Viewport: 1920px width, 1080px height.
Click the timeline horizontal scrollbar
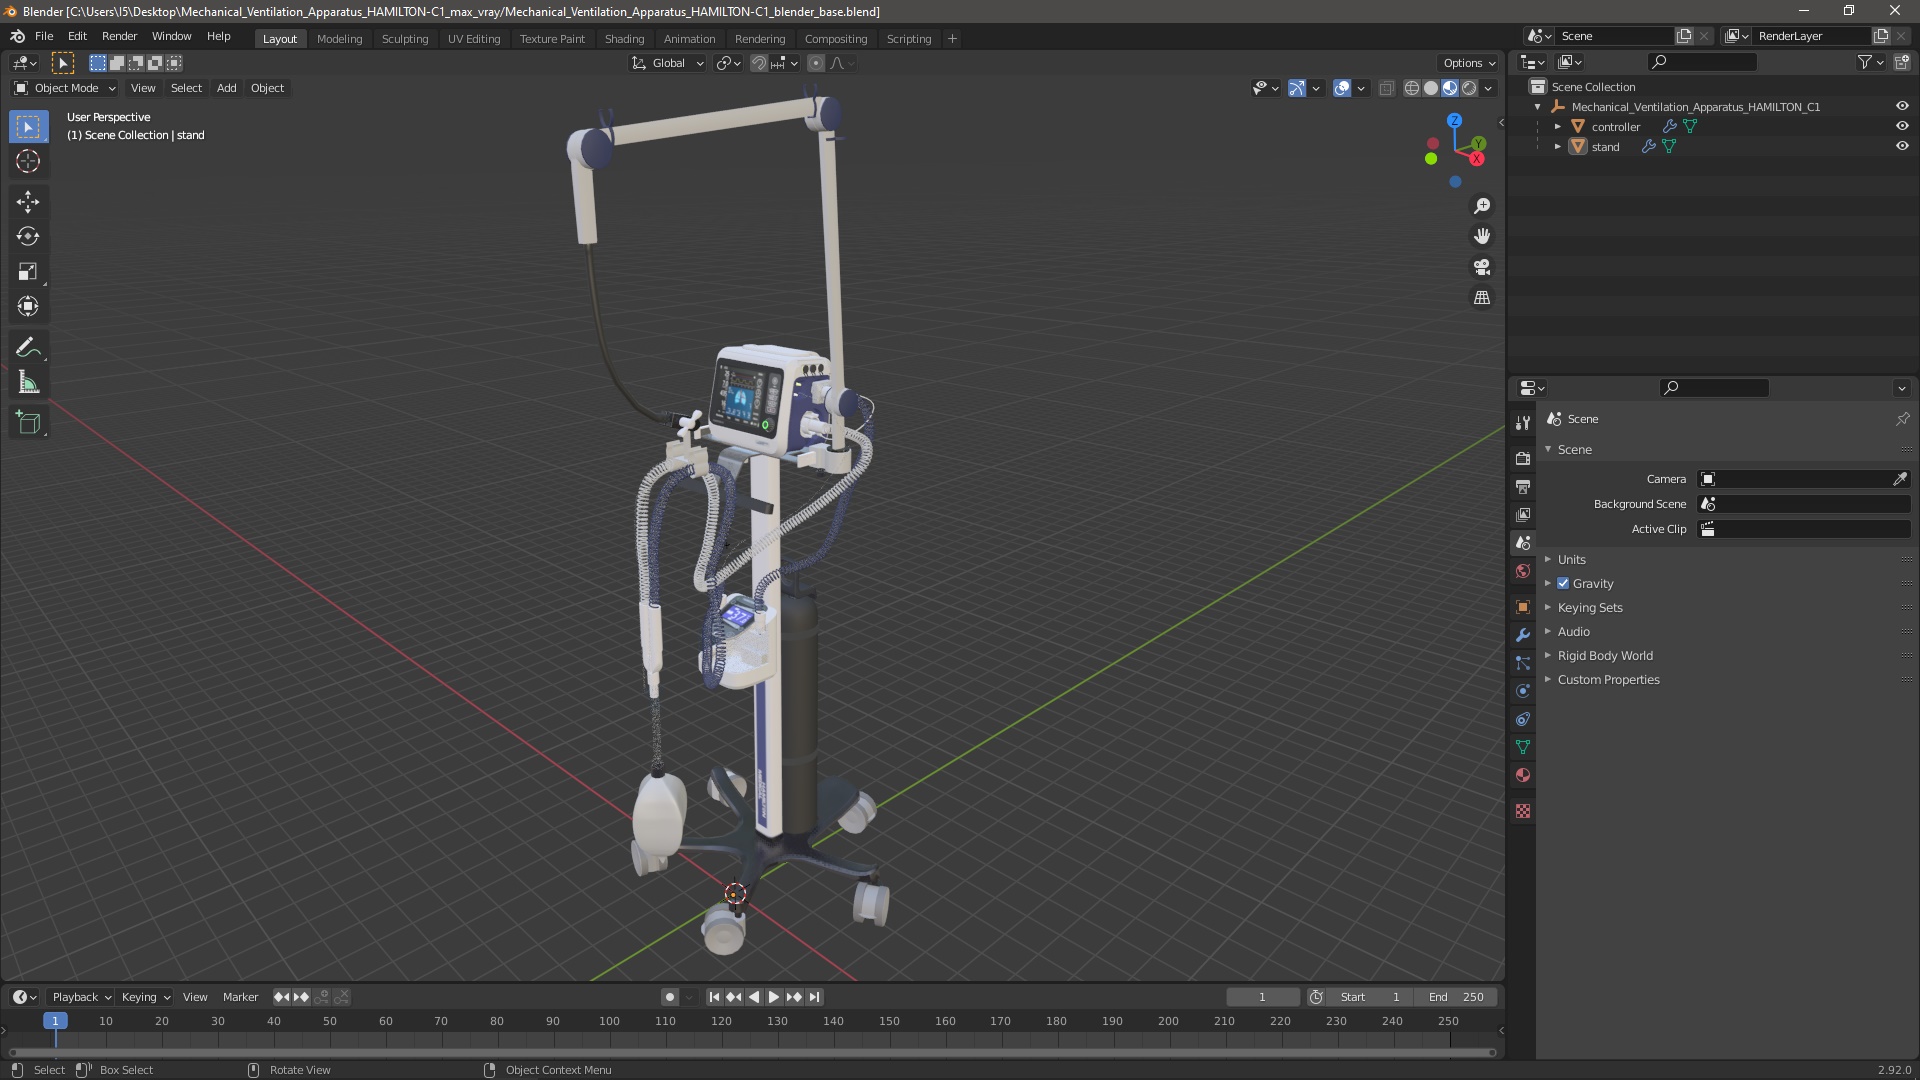[x=751, y=1052]
